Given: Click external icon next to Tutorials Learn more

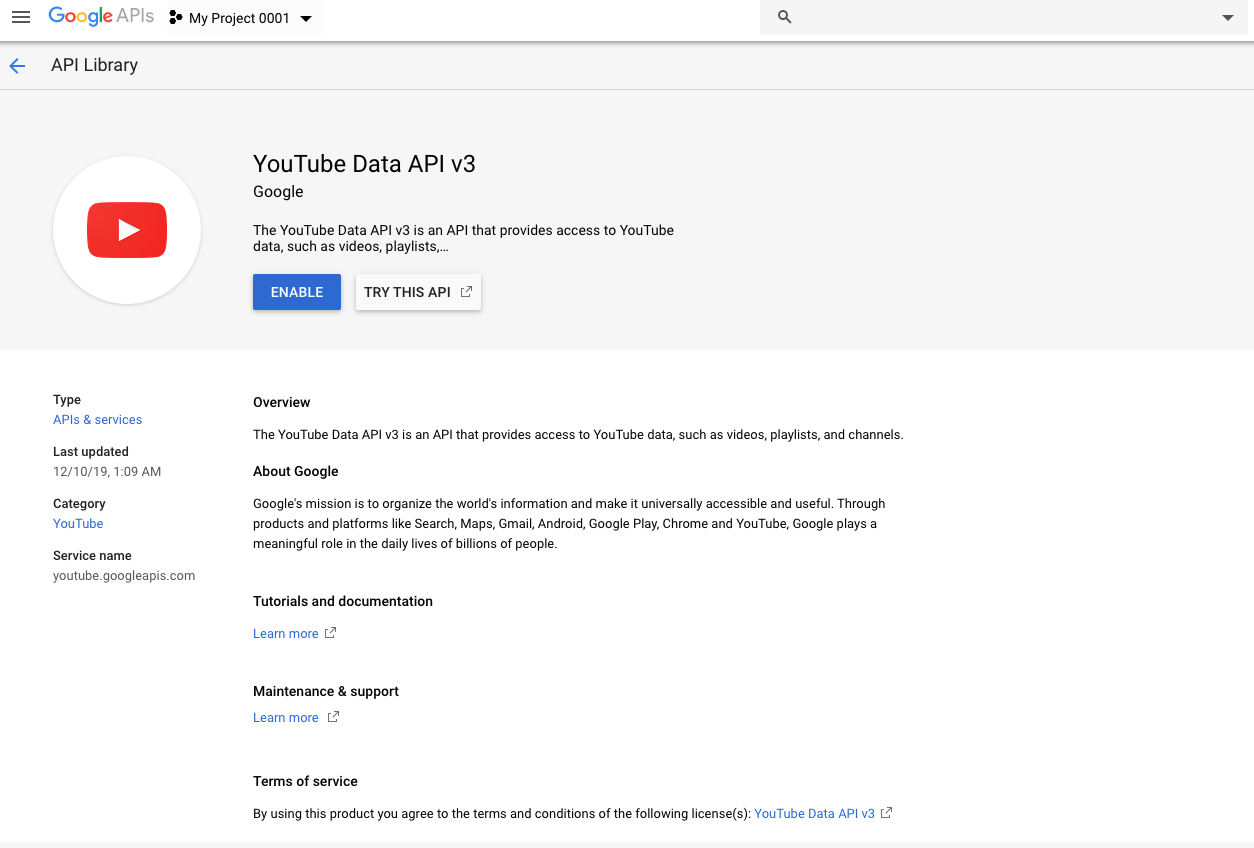Looking at the screenshot, I should tap(331, 633).
